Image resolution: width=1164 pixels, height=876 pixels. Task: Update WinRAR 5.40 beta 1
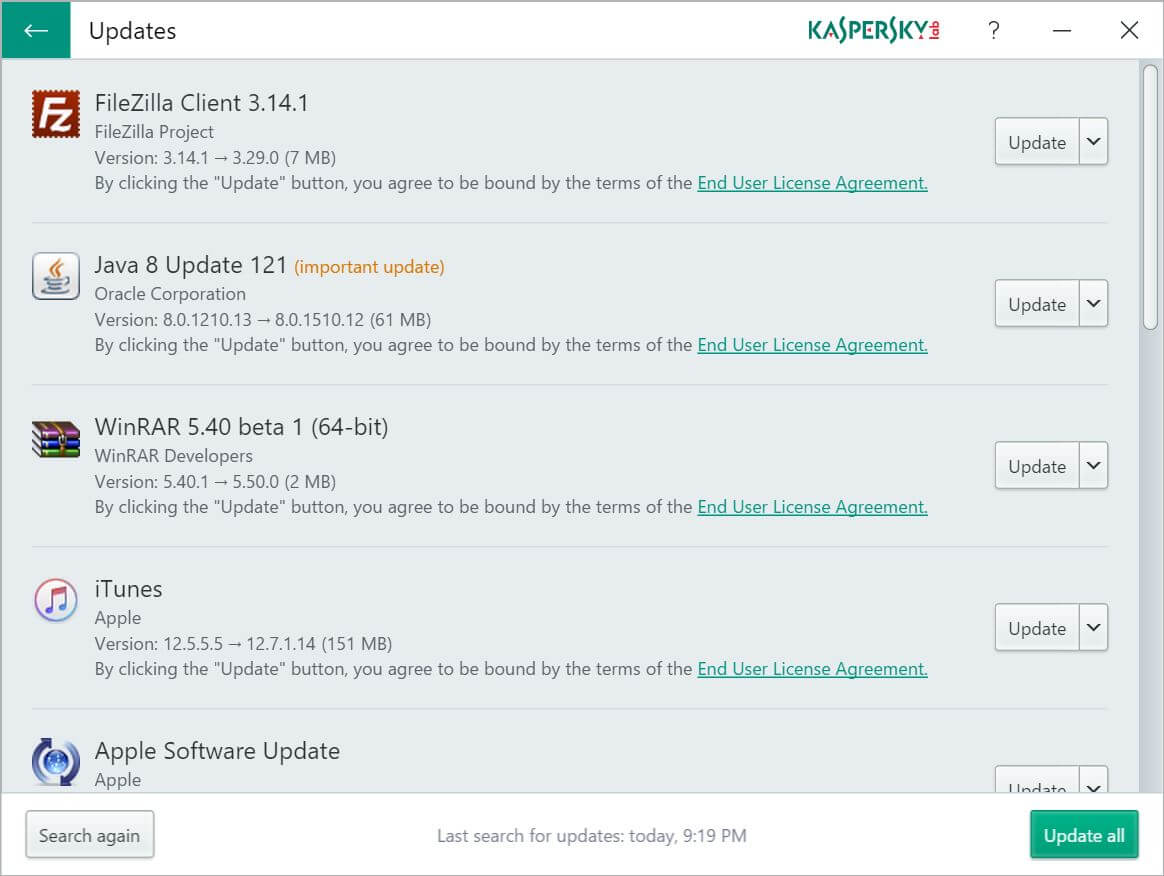click(1036, 466)
